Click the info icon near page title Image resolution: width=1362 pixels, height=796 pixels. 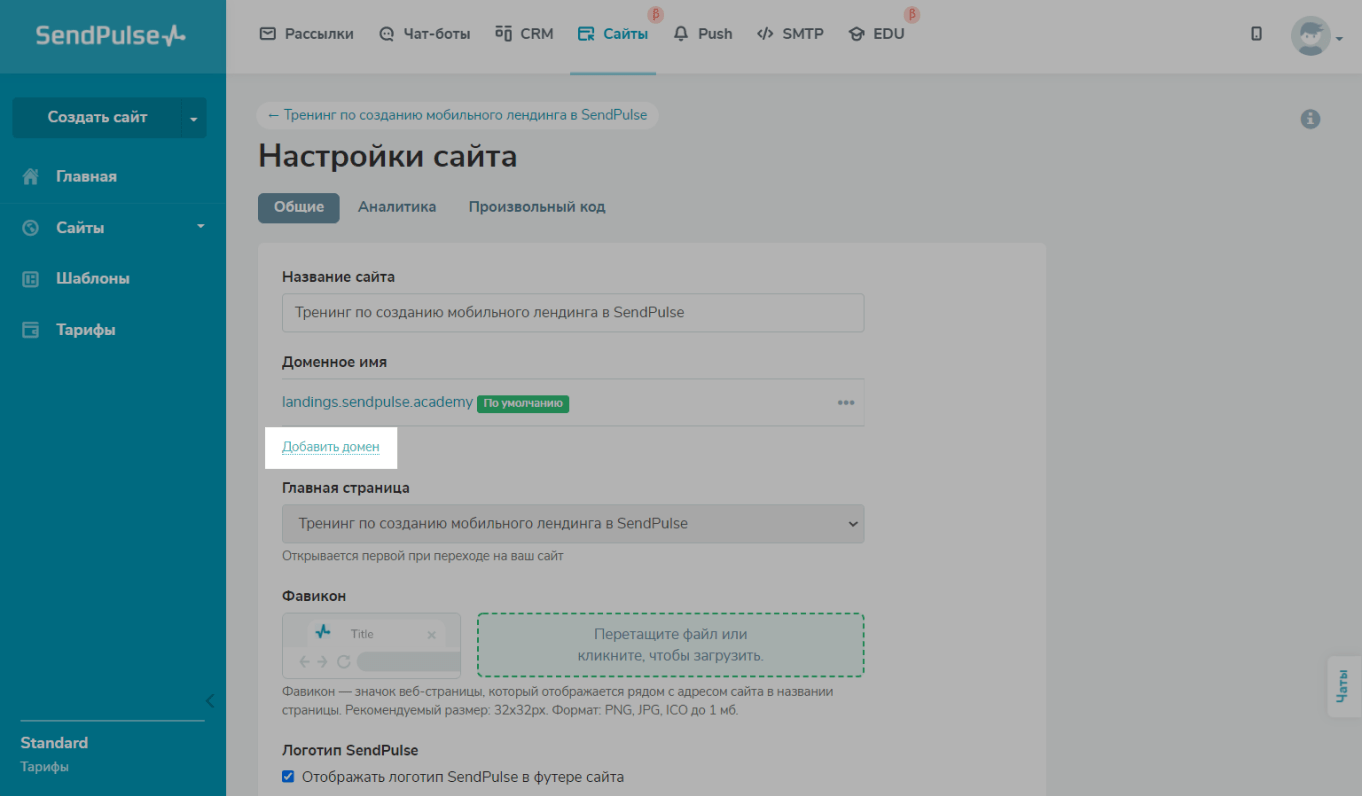pos(1310,119)
